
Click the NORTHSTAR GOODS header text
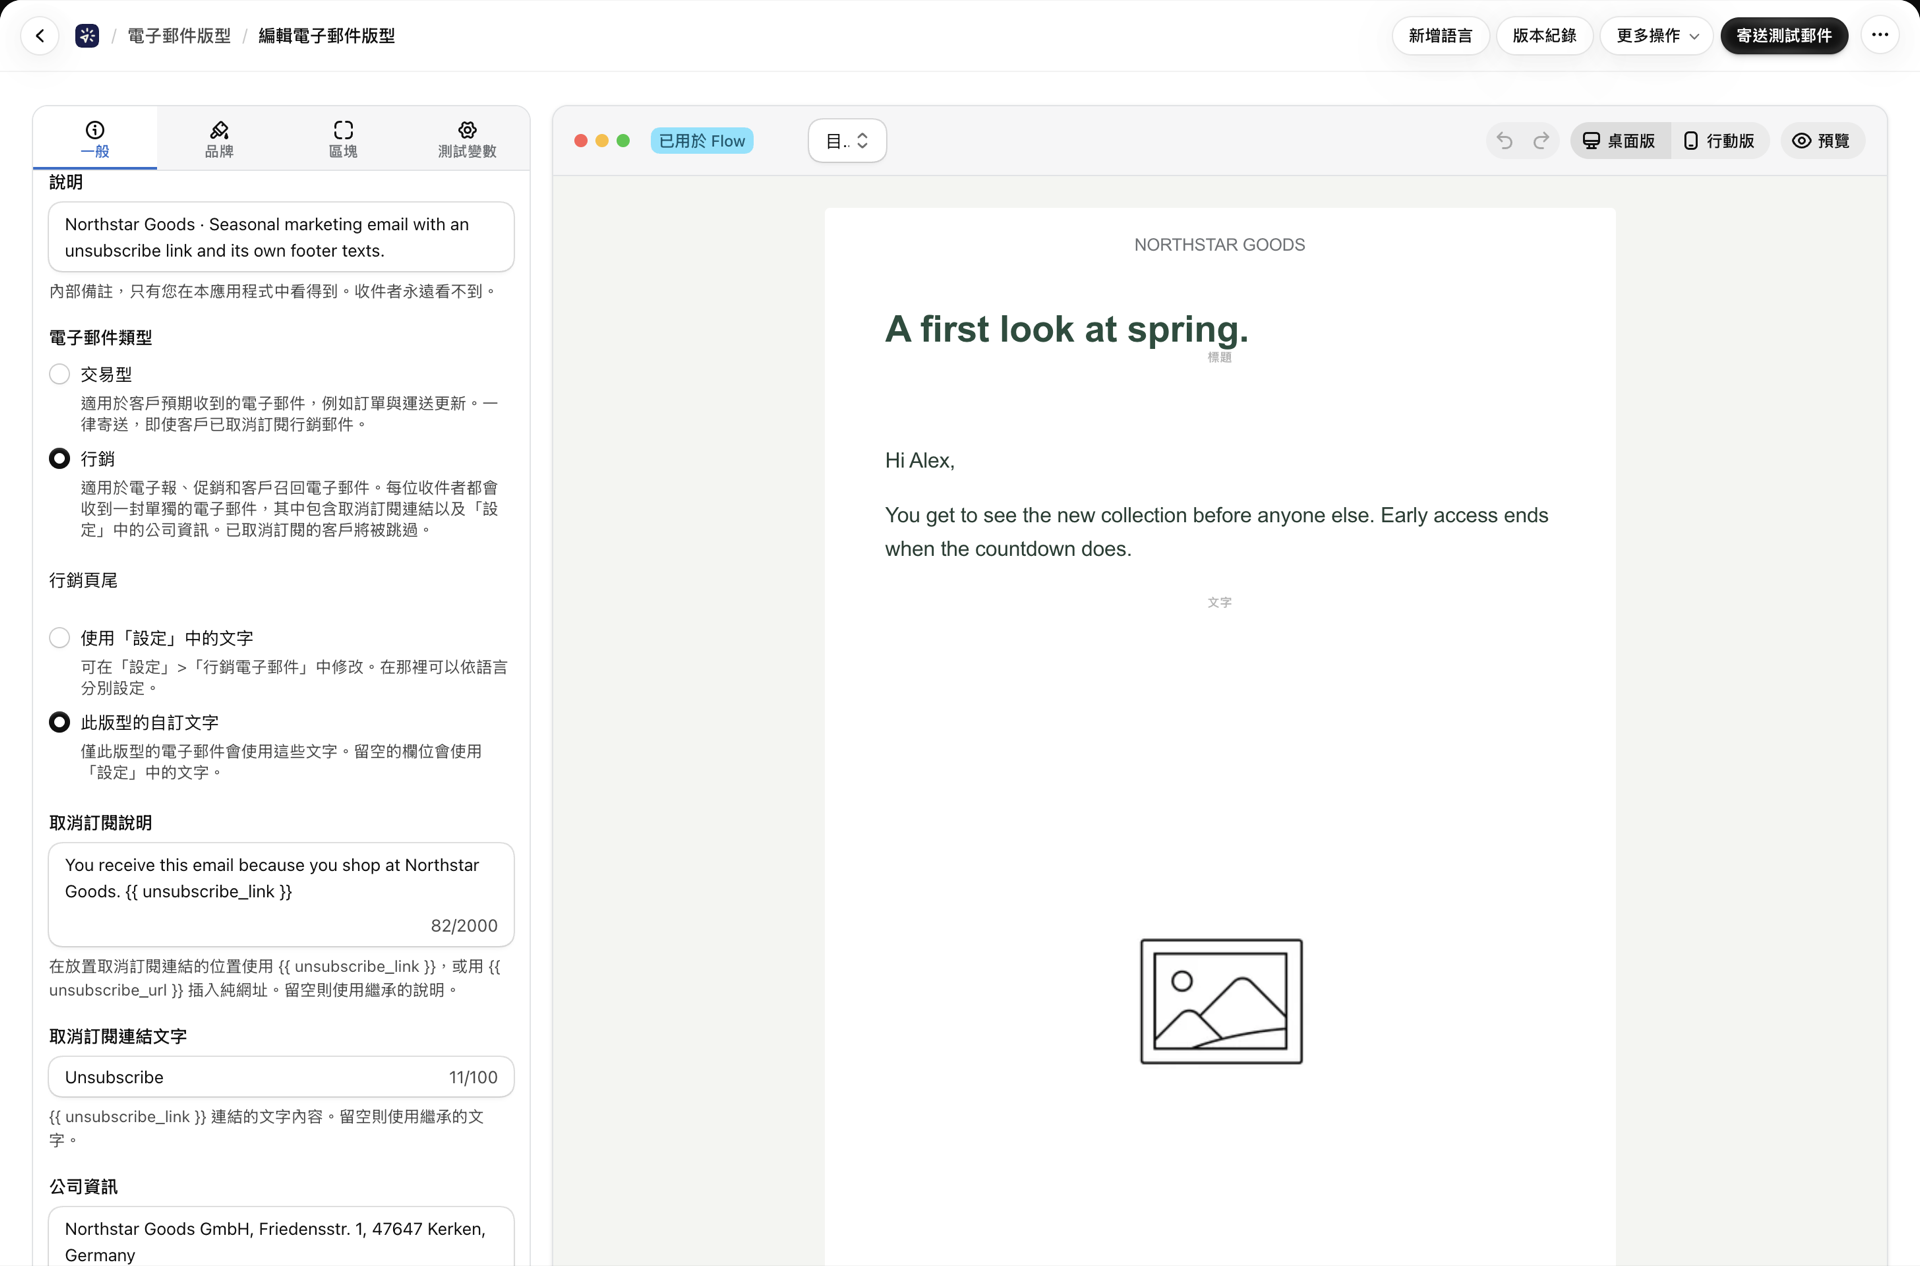pyautogui.click(x=1219, y=245)
